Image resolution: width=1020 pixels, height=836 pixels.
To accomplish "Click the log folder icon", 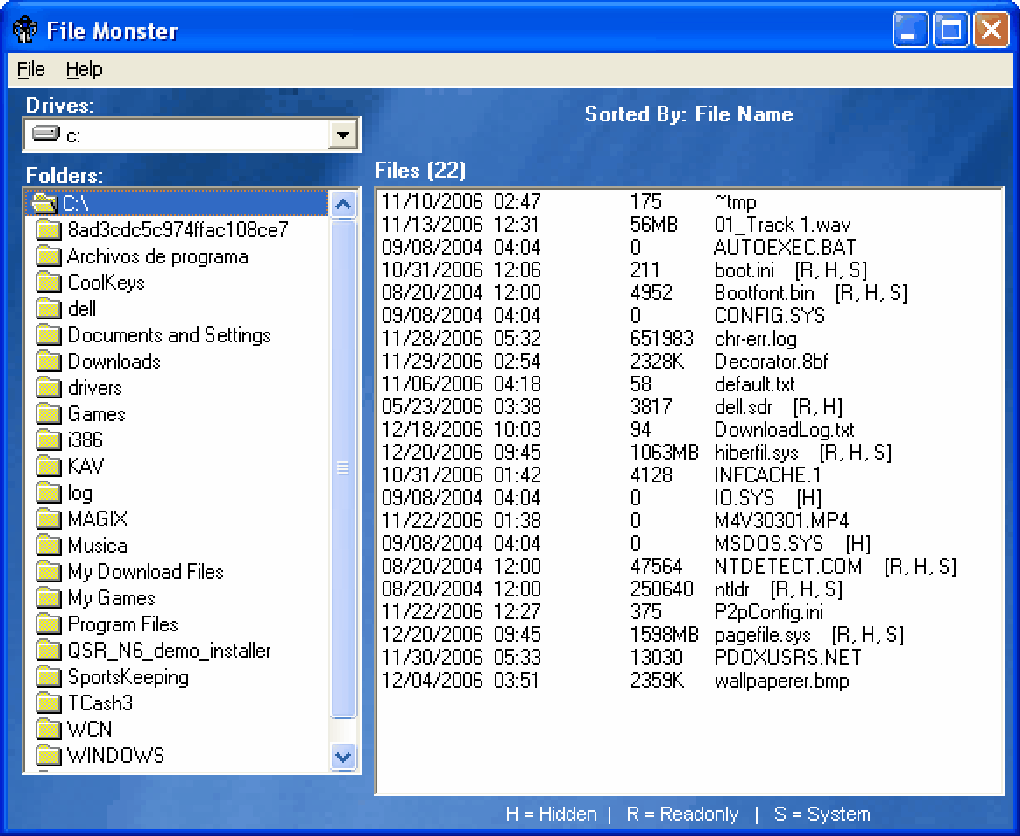I will (x=48, y=492).
